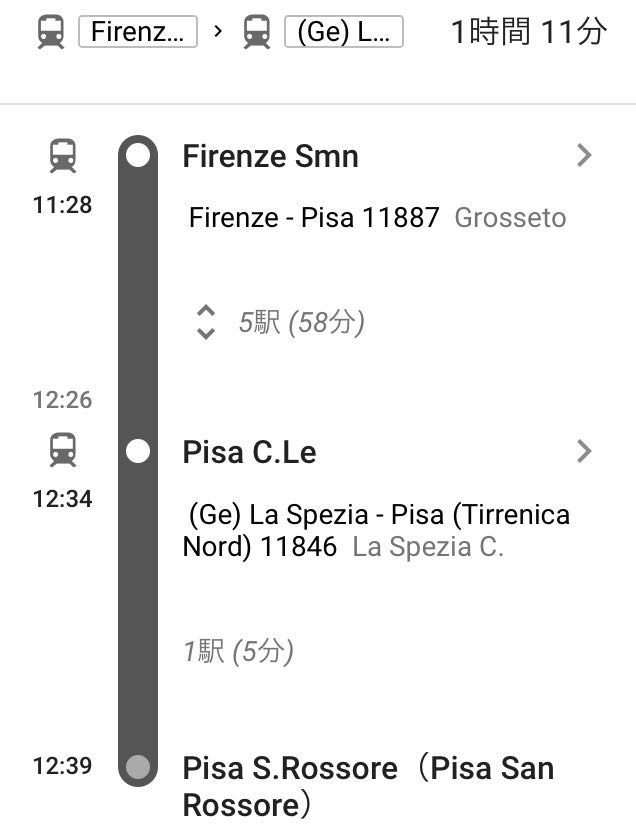636x824 pixels.
Task: Click the small arrow between route chips
Action: pyautogui.click(x=218, y=32)
